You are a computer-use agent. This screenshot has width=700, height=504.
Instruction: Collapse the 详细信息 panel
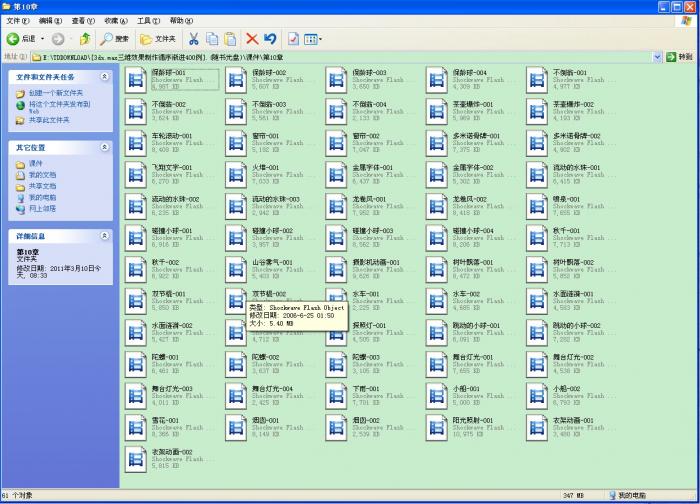(104, 236)
